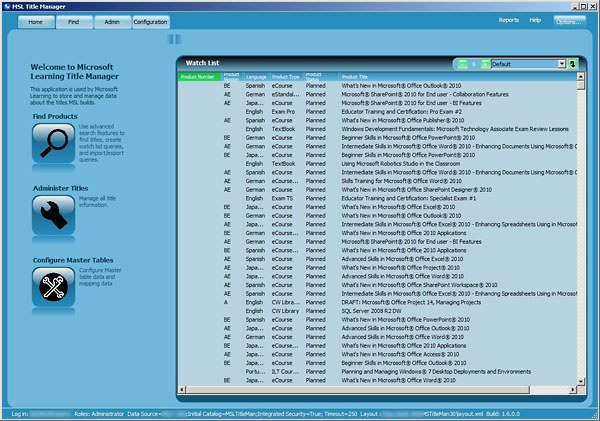Select 'What's New in Microsoft Office SharePoint Workspace 2010'
Screen dimensions: 600x421
(378, 285)
